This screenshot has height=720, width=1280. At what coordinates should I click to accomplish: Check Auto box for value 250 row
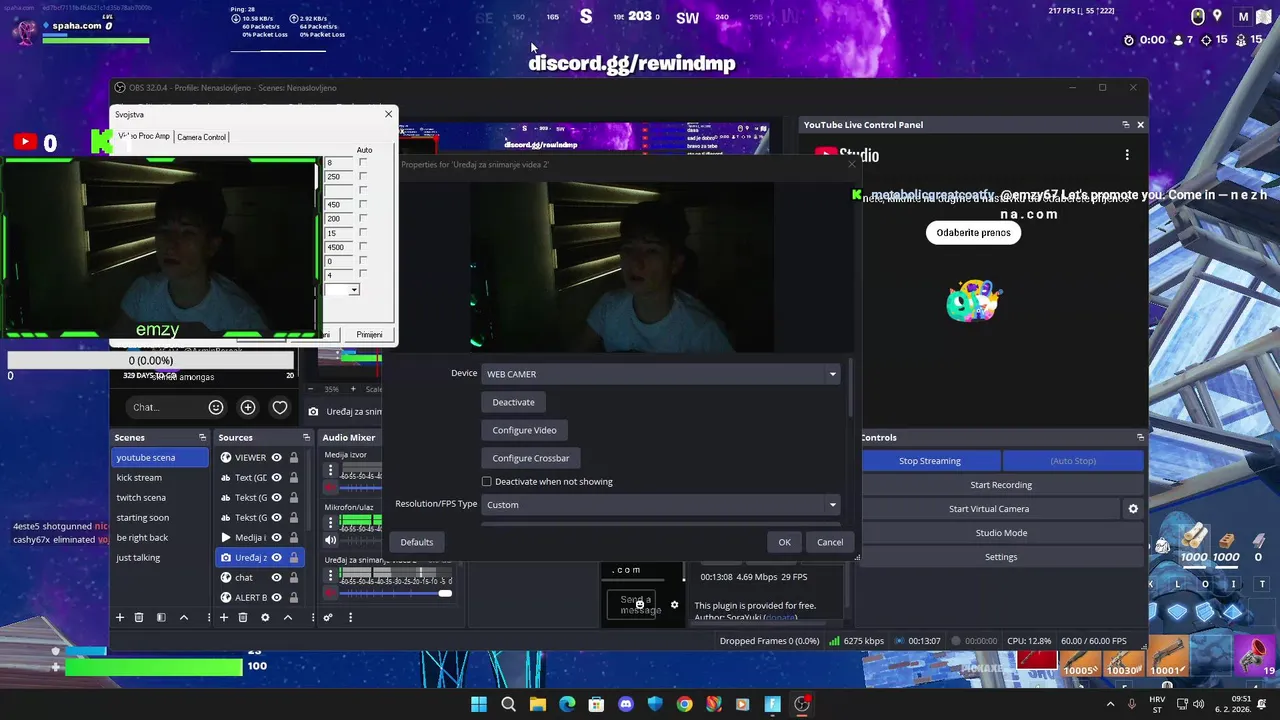(x=363, y=177)
